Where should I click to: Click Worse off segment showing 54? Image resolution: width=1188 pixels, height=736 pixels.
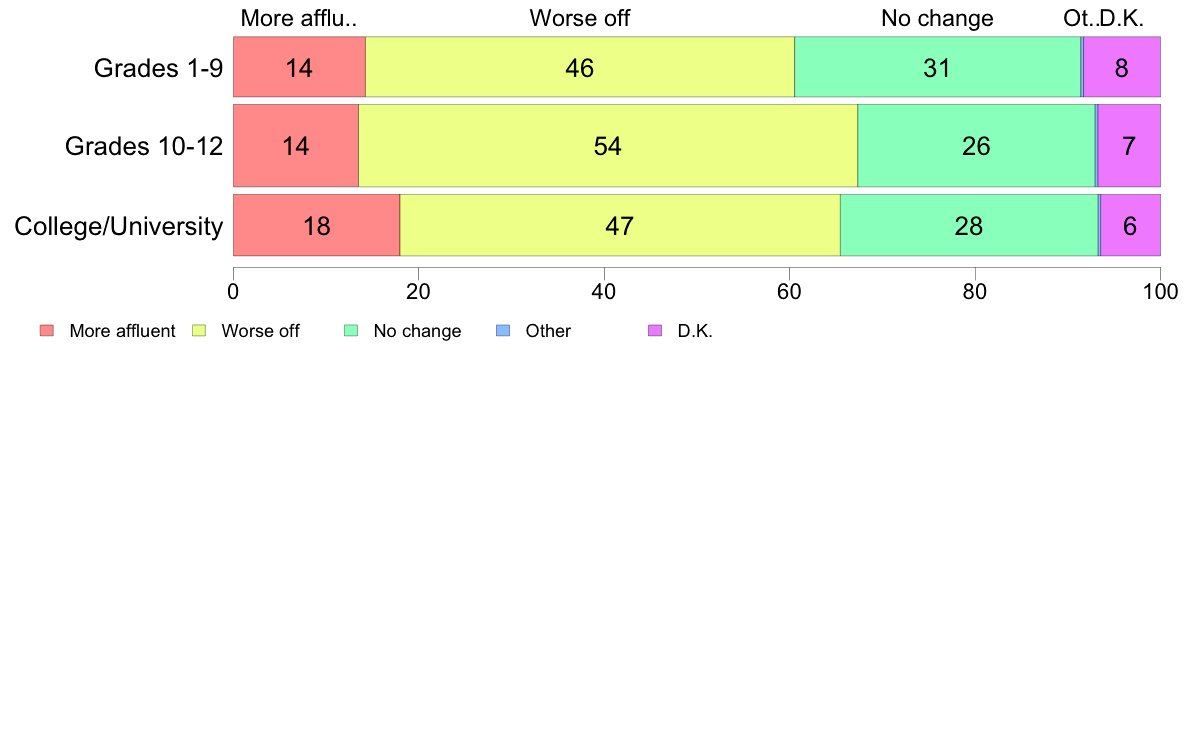[608, 146]
